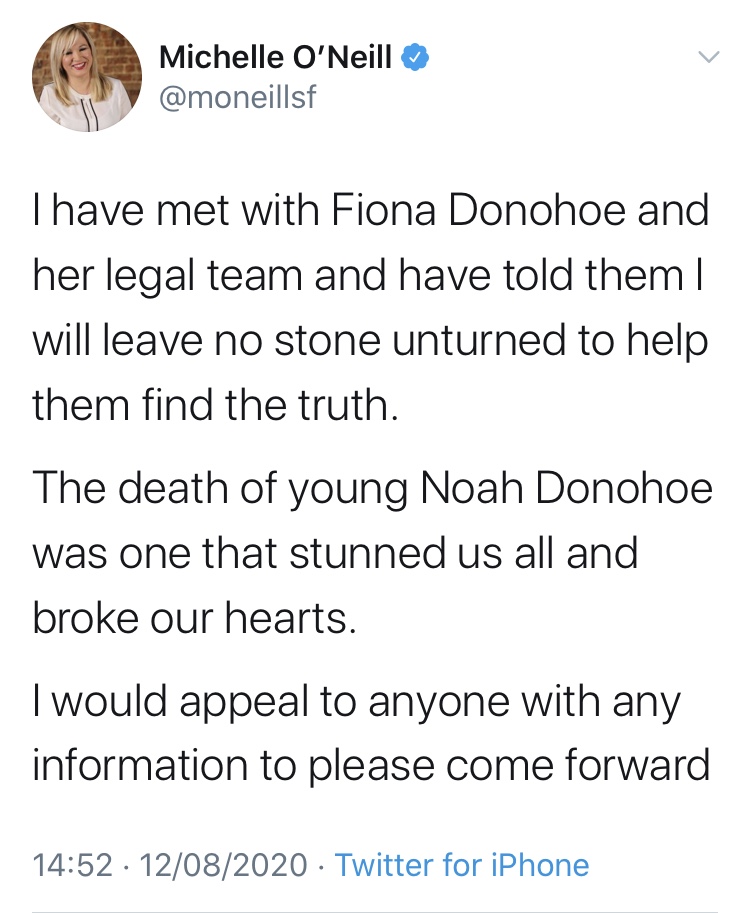Open the @moneillsf handle
The image size is (750, 913).
(x=238, y=99)
